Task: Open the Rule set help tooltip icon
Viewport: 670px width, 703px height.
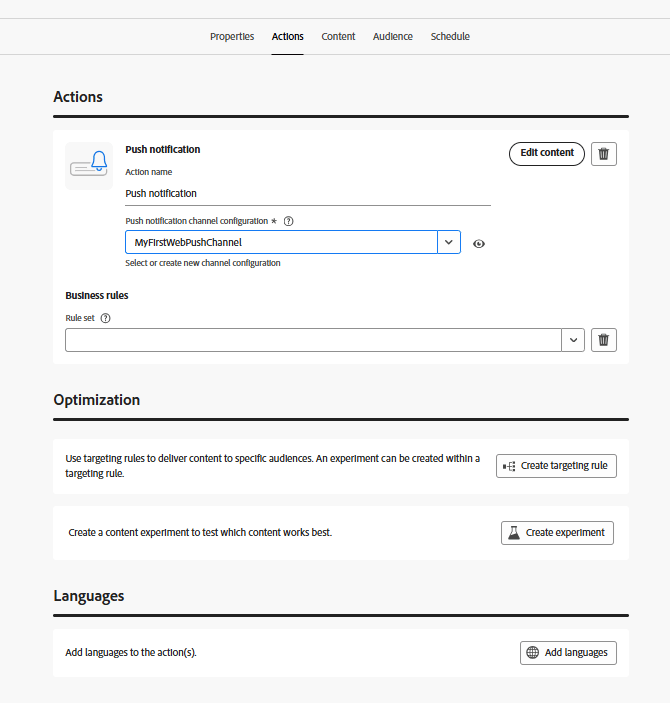Action: (x=105, y=318)
